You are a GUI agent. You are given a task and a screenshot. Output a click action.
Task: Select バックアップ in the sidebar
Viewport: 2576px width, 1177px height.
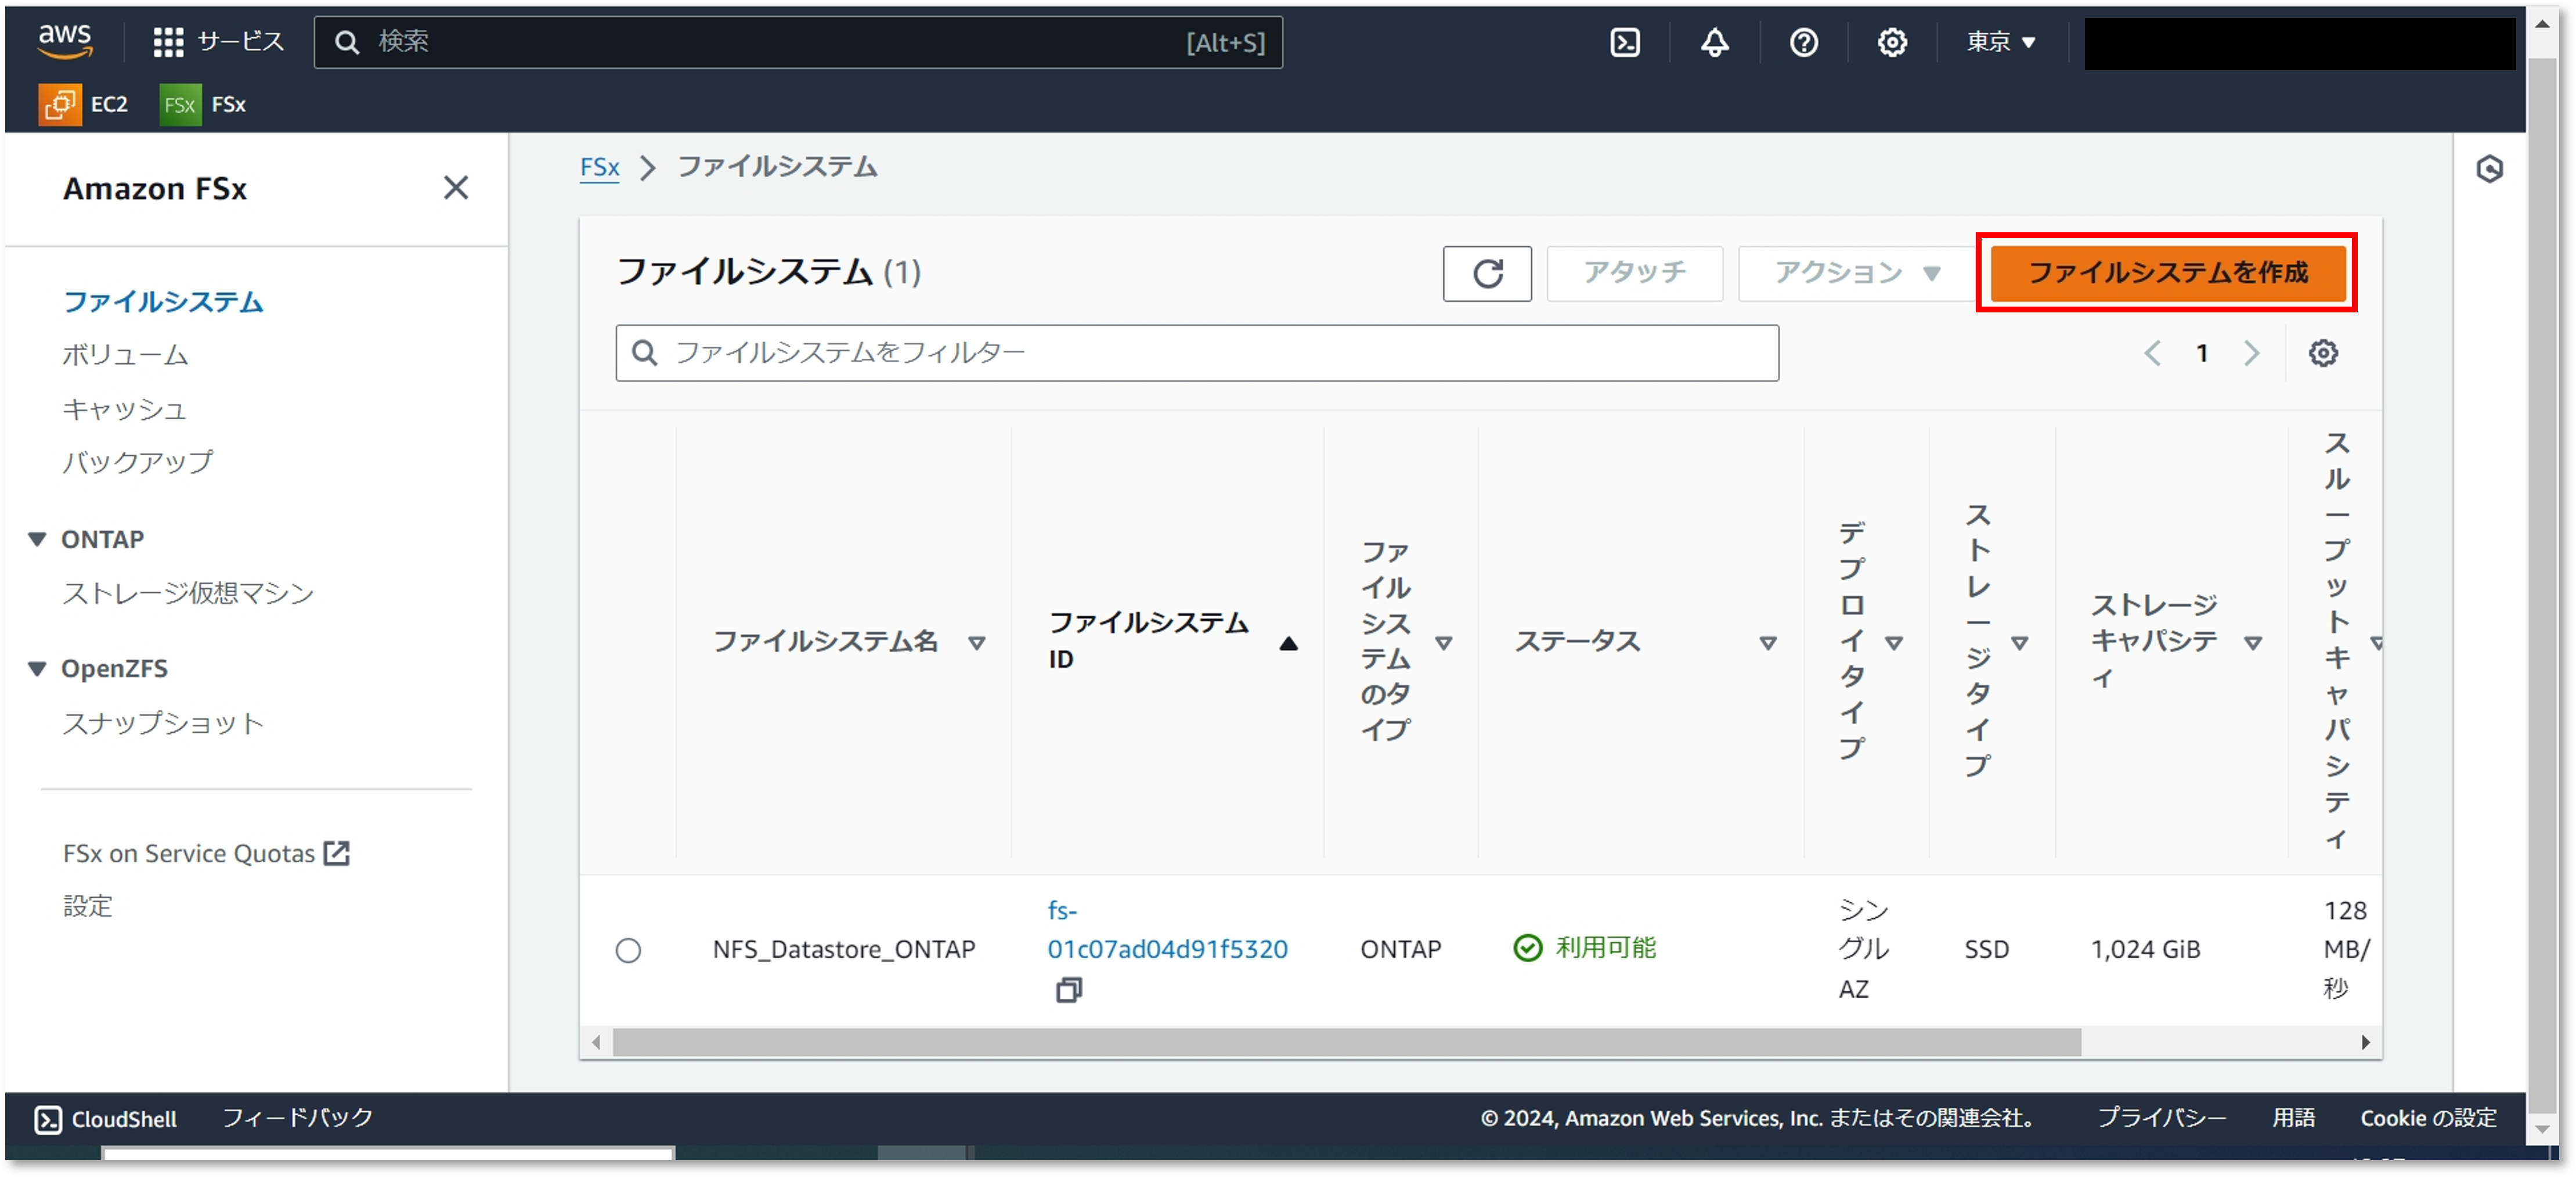point(137,462)
